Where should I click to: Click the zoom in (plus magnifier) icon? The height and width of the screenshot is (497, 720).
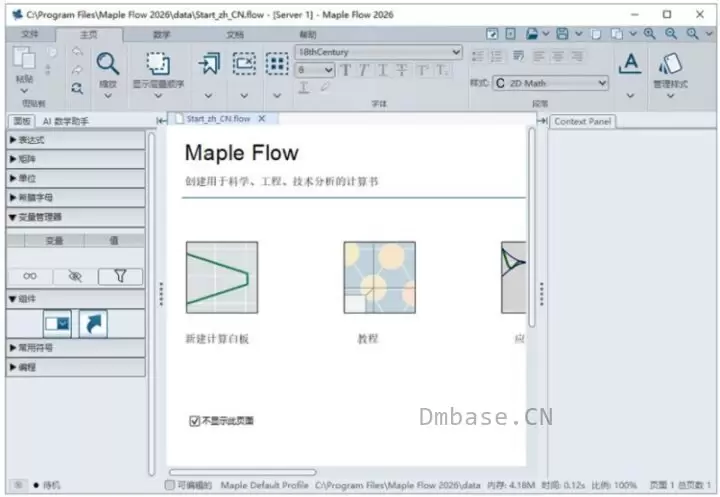(x=649, y=34)
